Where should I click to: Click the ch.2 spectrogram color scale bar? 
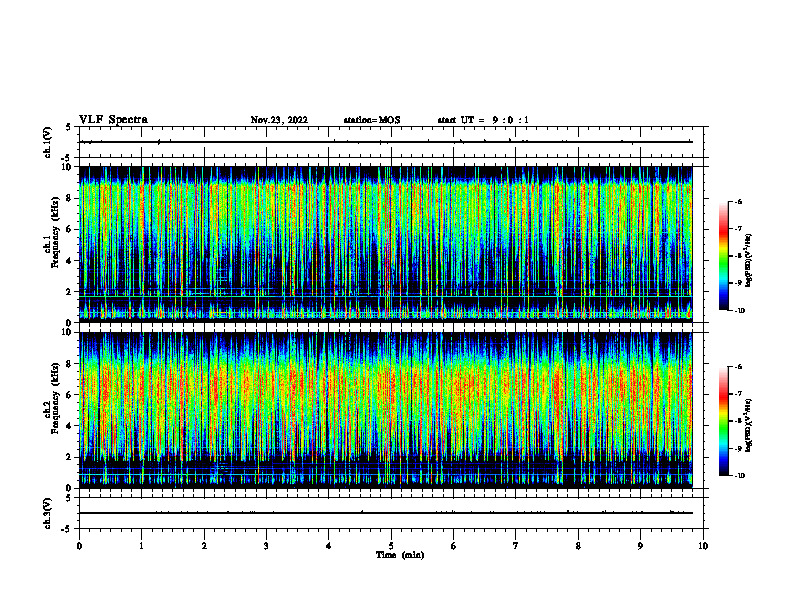click(x=724, y=421)
